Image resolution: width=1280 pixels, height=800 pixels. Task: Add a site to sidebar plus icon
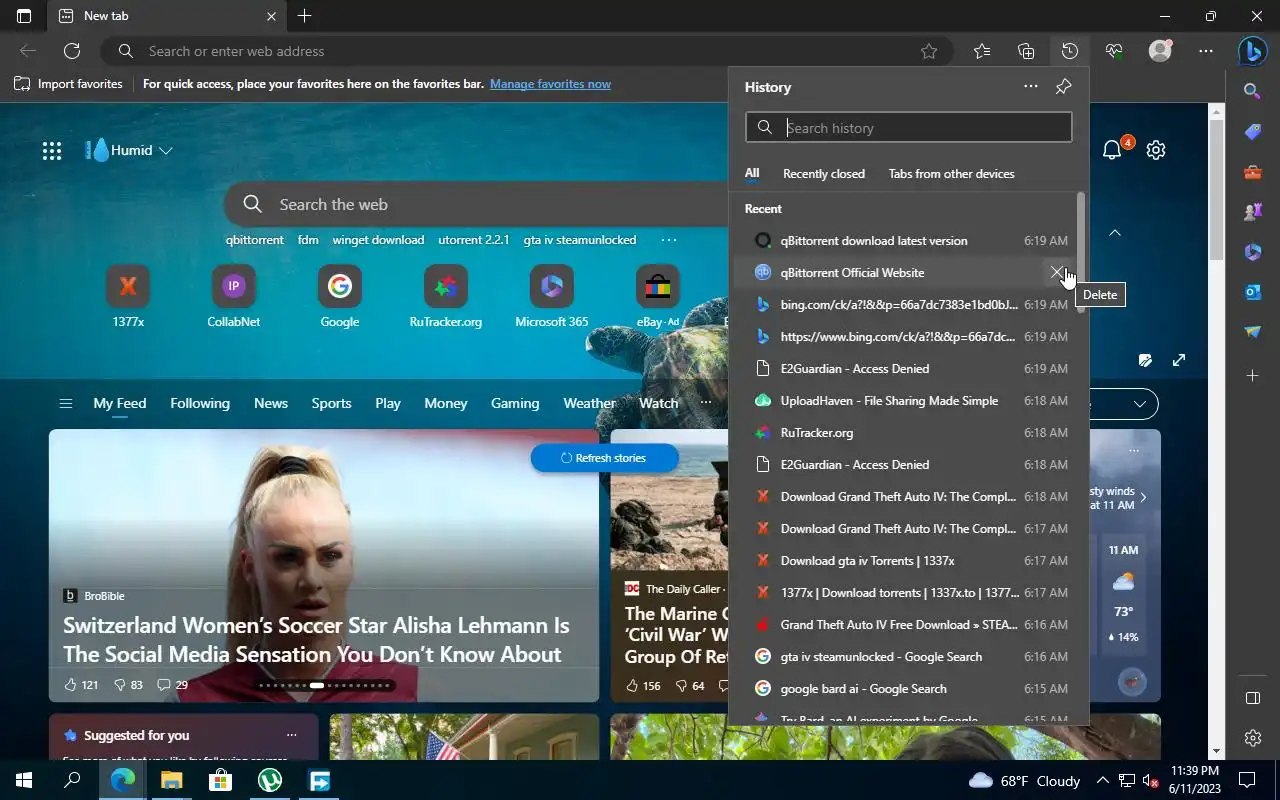pos(1252,376)
